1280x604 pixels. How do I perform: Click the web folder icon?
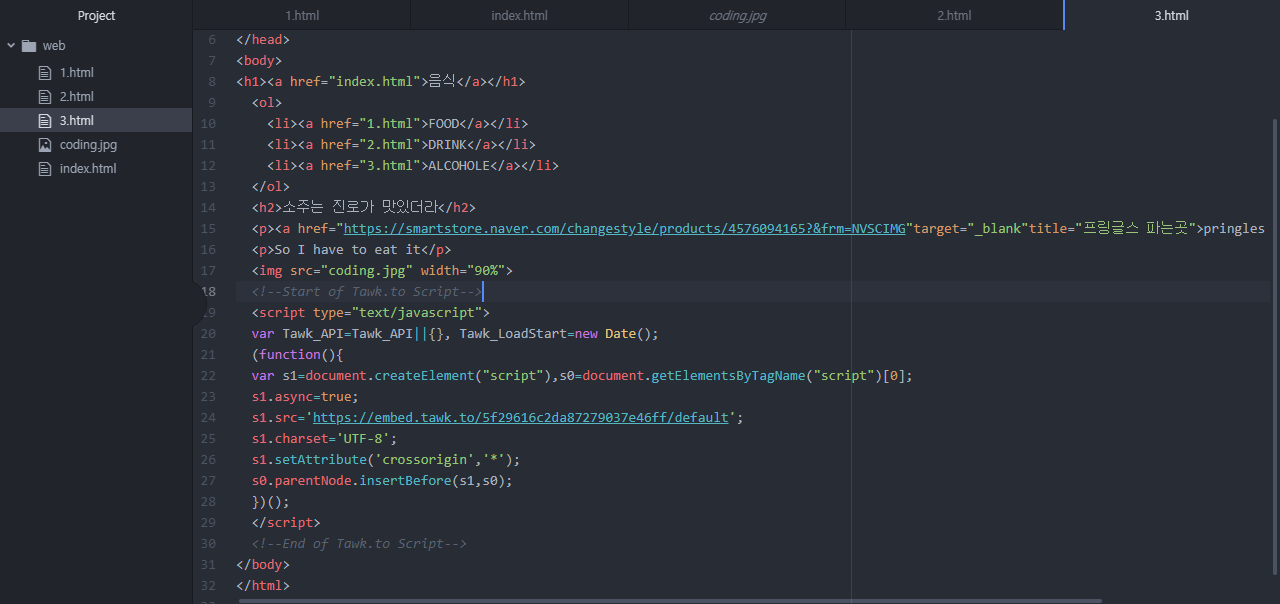[28, 46]
